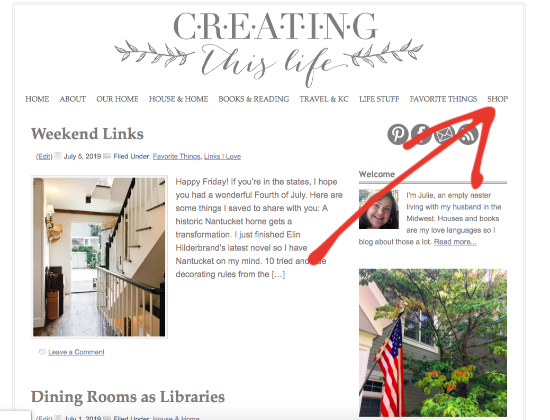Open HOUSE & HOME menu
Image resolution: width=550 pixels, height=420 pixels.
coord(179,99)
